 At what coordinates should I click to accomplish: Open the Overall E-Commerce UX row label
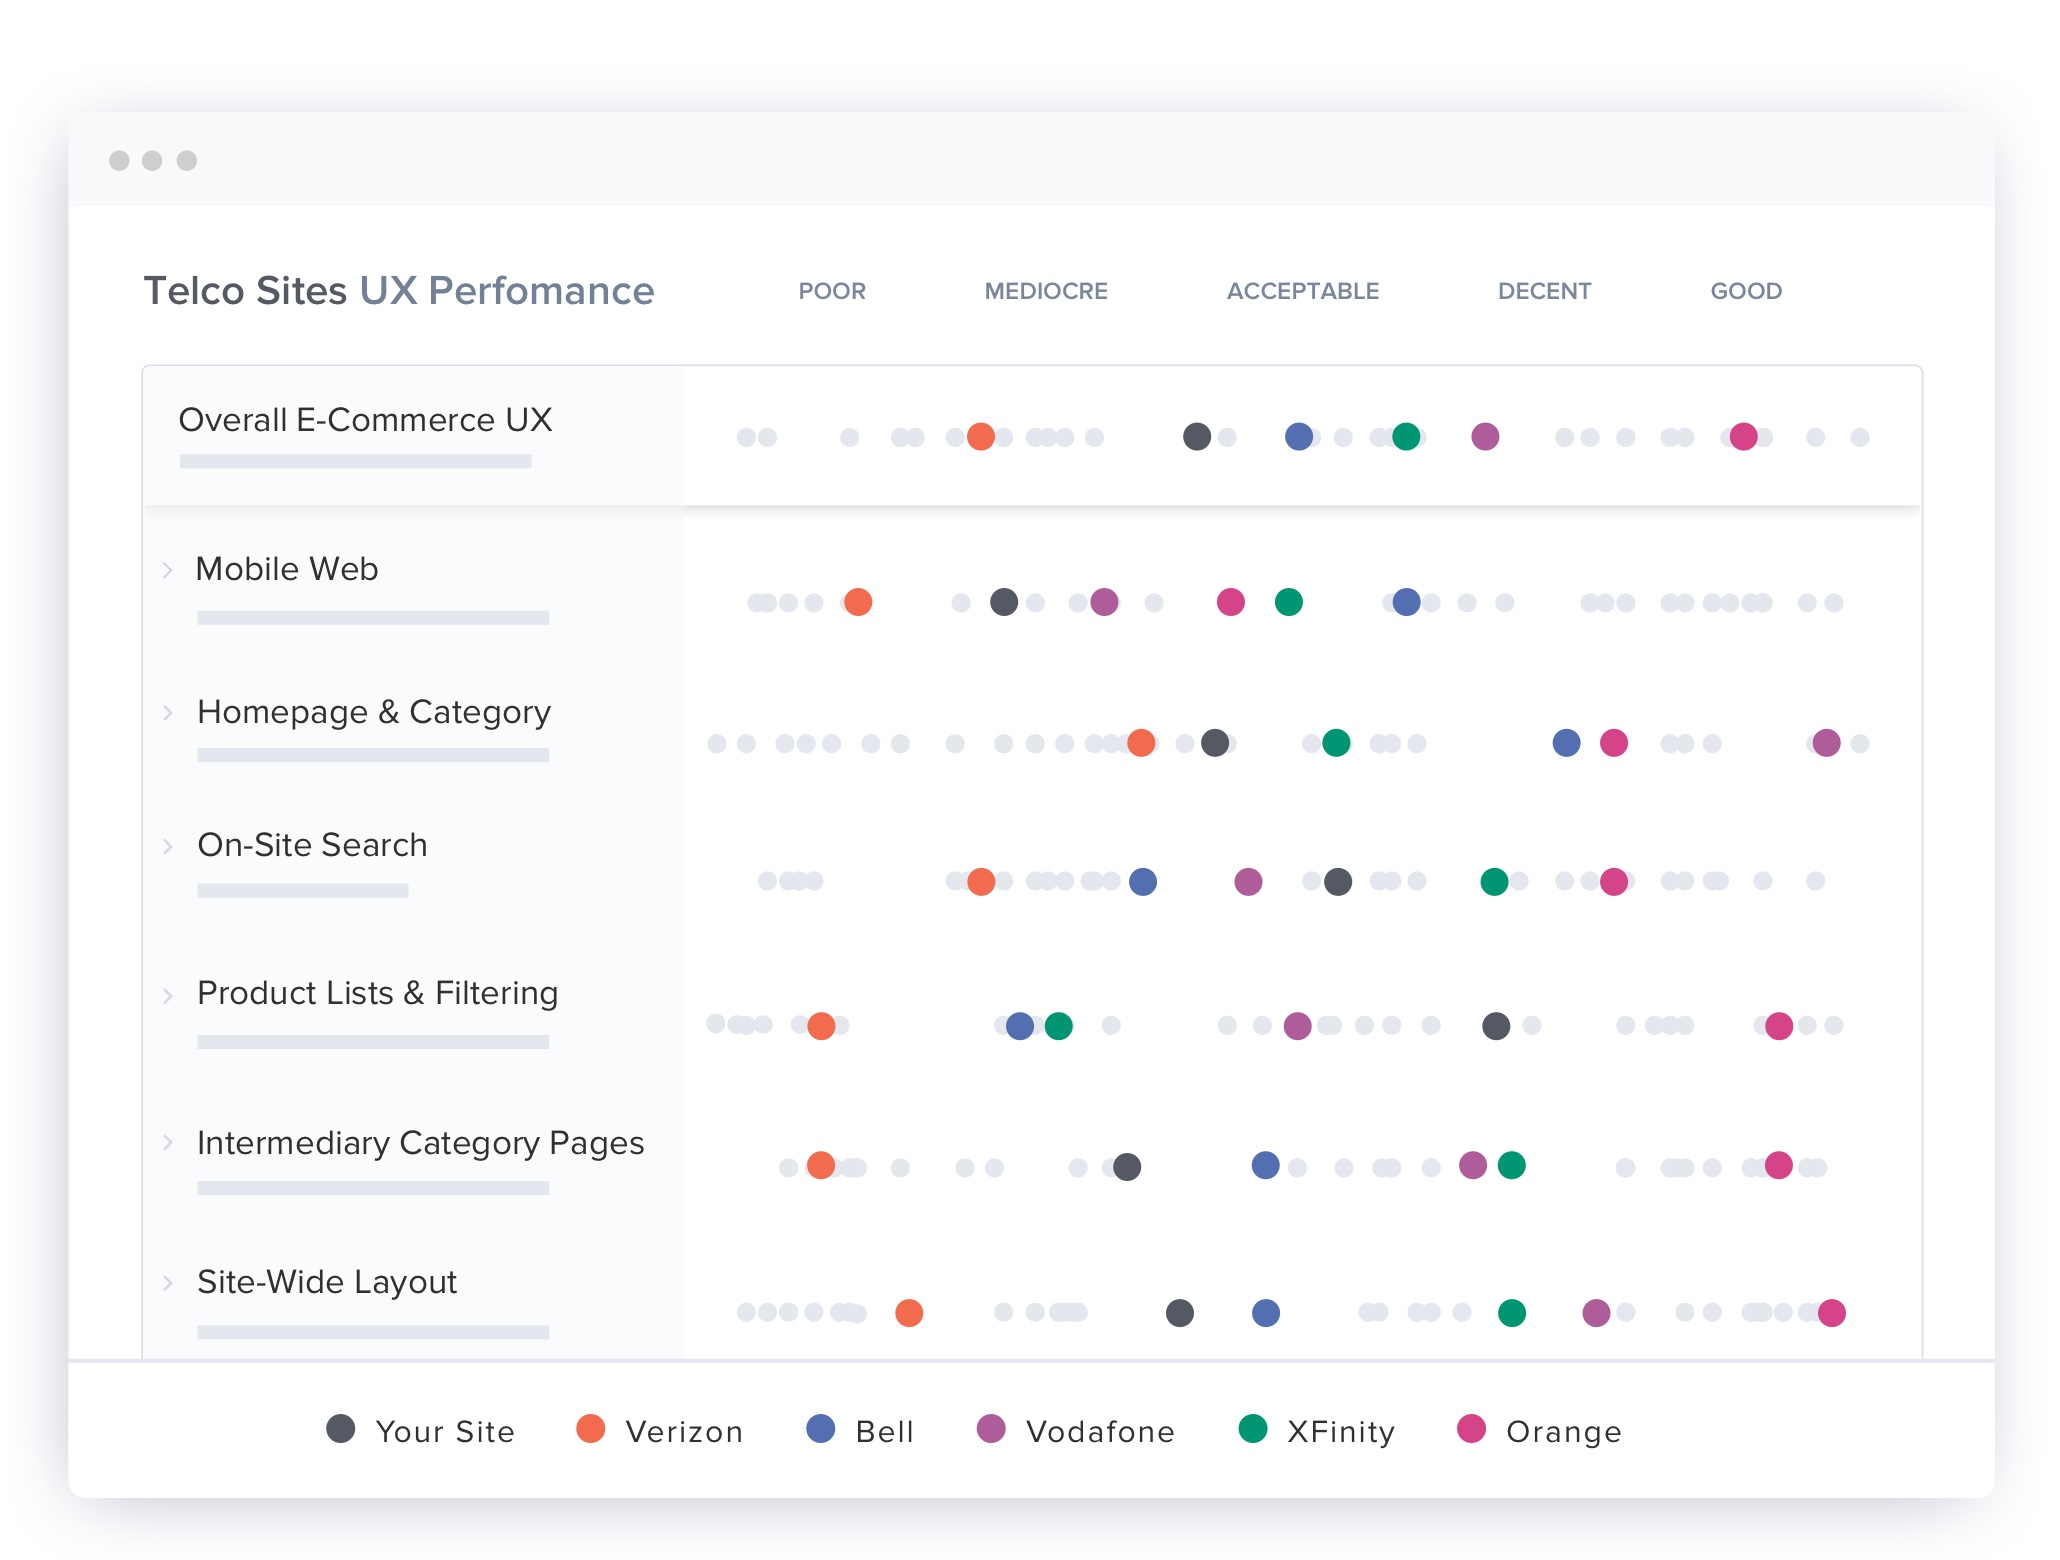365,420
